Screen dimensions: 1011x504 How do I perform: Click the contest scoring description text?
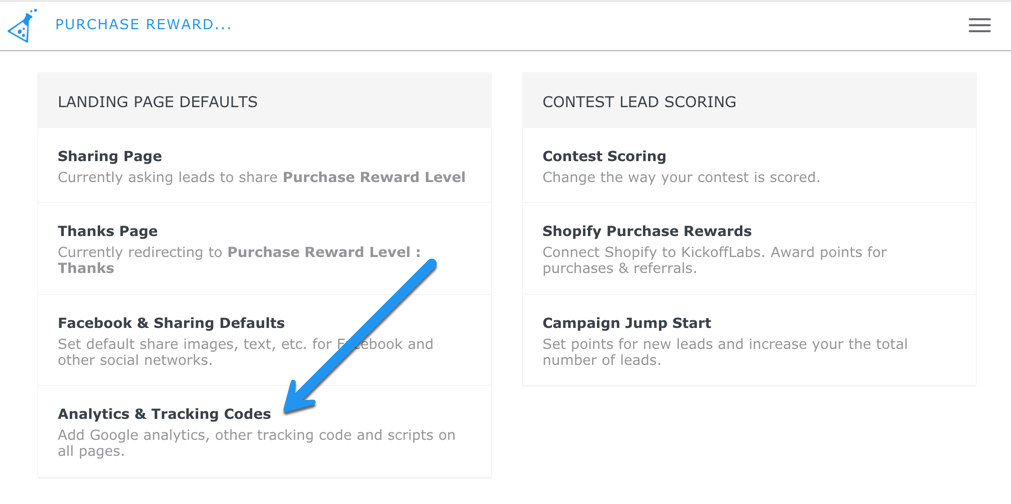[681, 177]
